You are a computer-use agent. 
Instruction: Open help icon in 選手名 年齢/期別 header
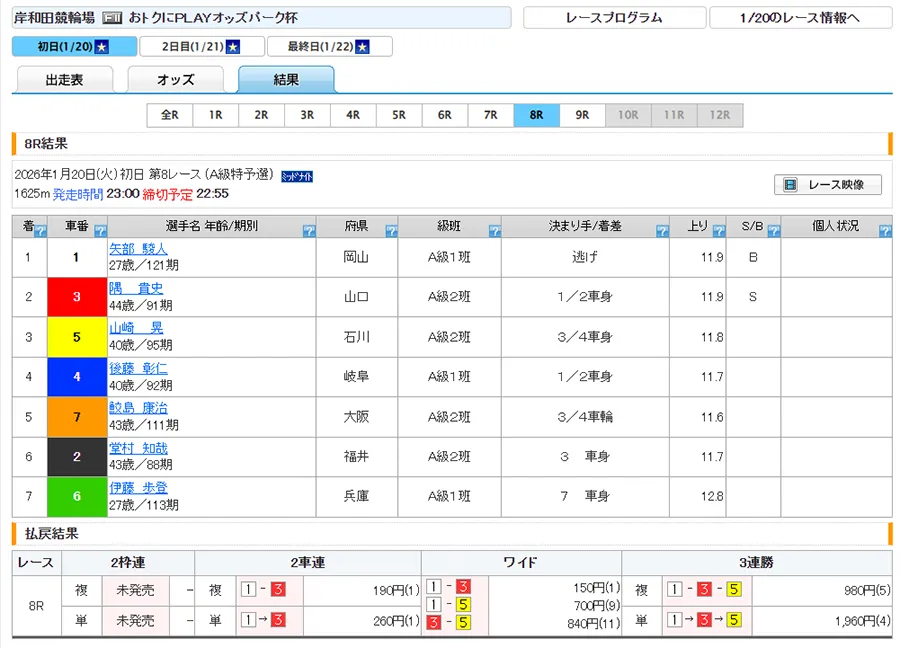pos(309,231)
